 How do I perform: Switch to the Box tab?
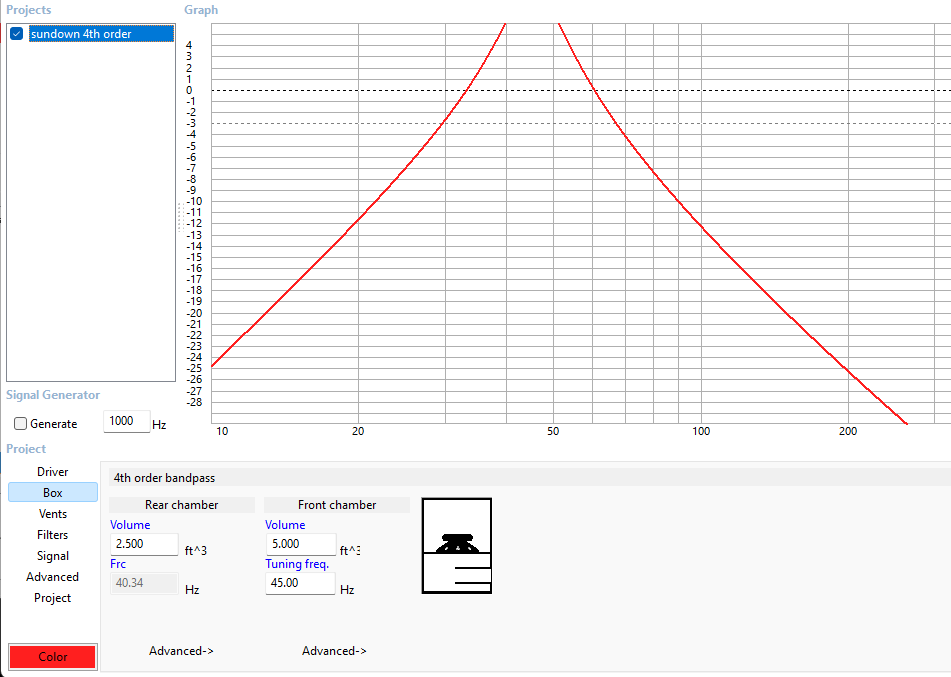click(53, 493)
